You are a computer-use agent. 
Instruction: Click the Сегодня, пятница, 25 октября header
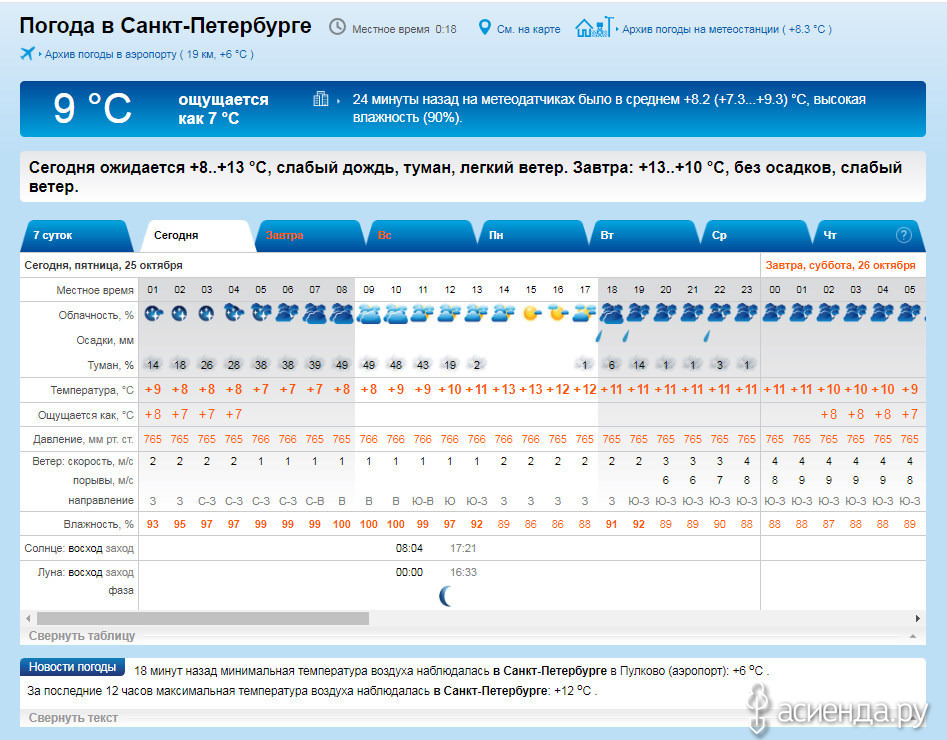[103, 265]
